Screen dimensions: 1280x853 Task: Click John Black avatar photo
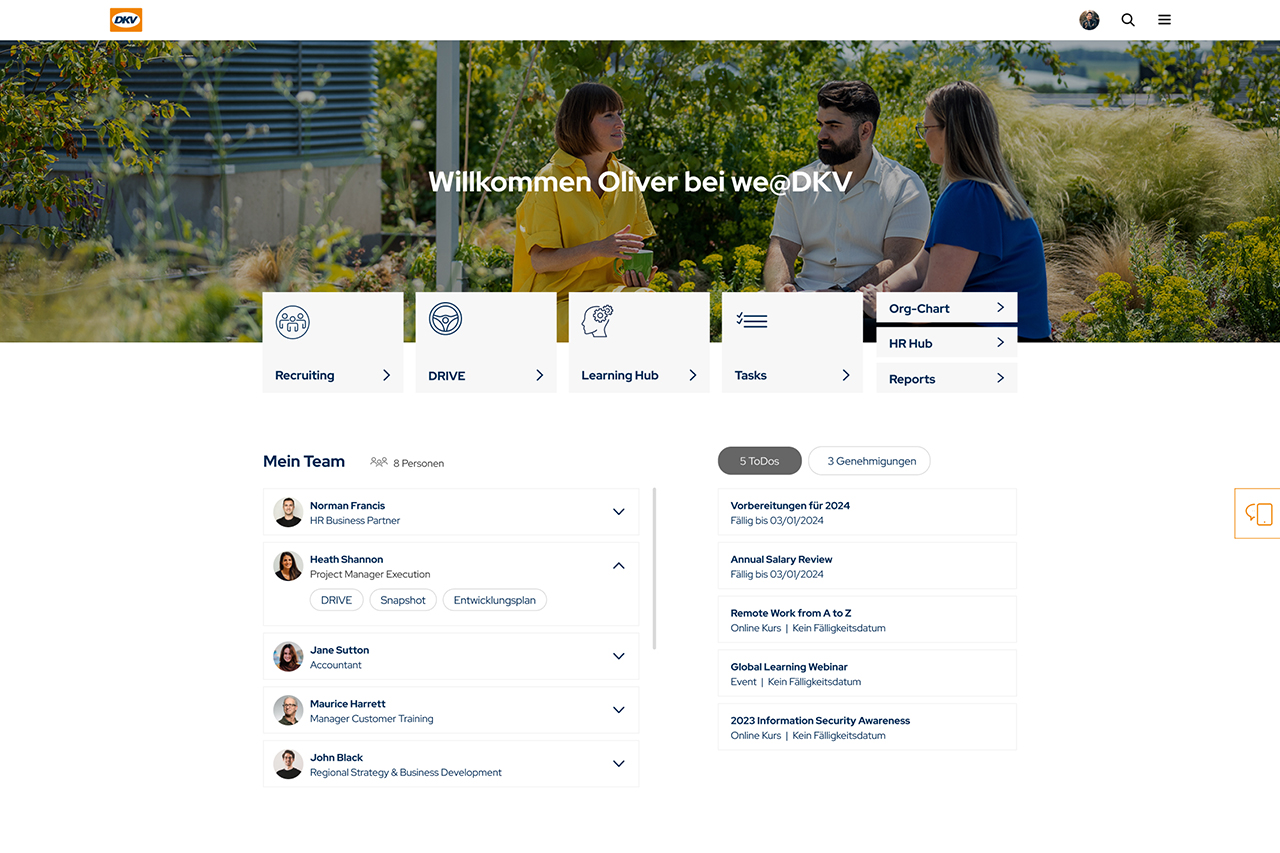pos(288,764)
